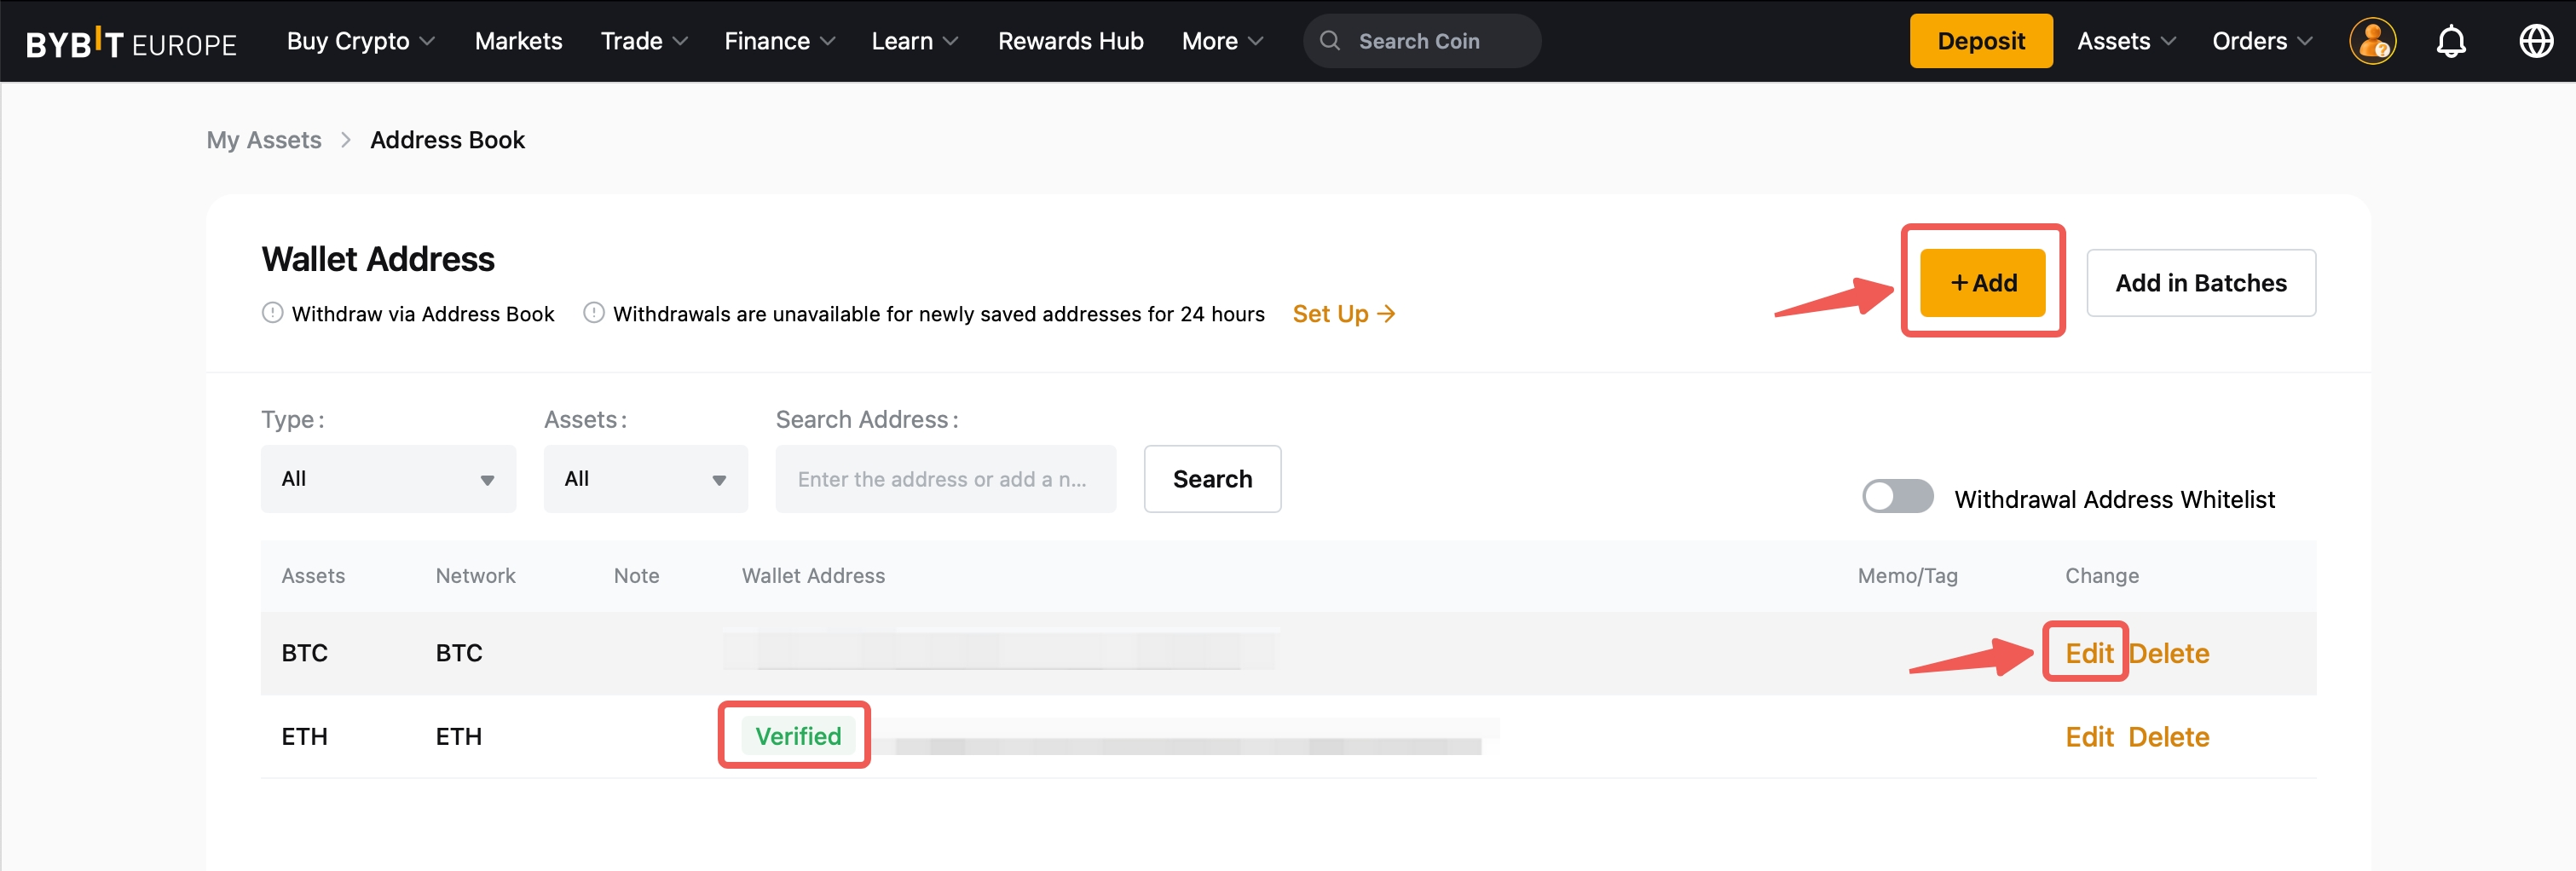Go to Rewards Hub
Viewport: 2576px width, 871px height.
point(1070,41)
